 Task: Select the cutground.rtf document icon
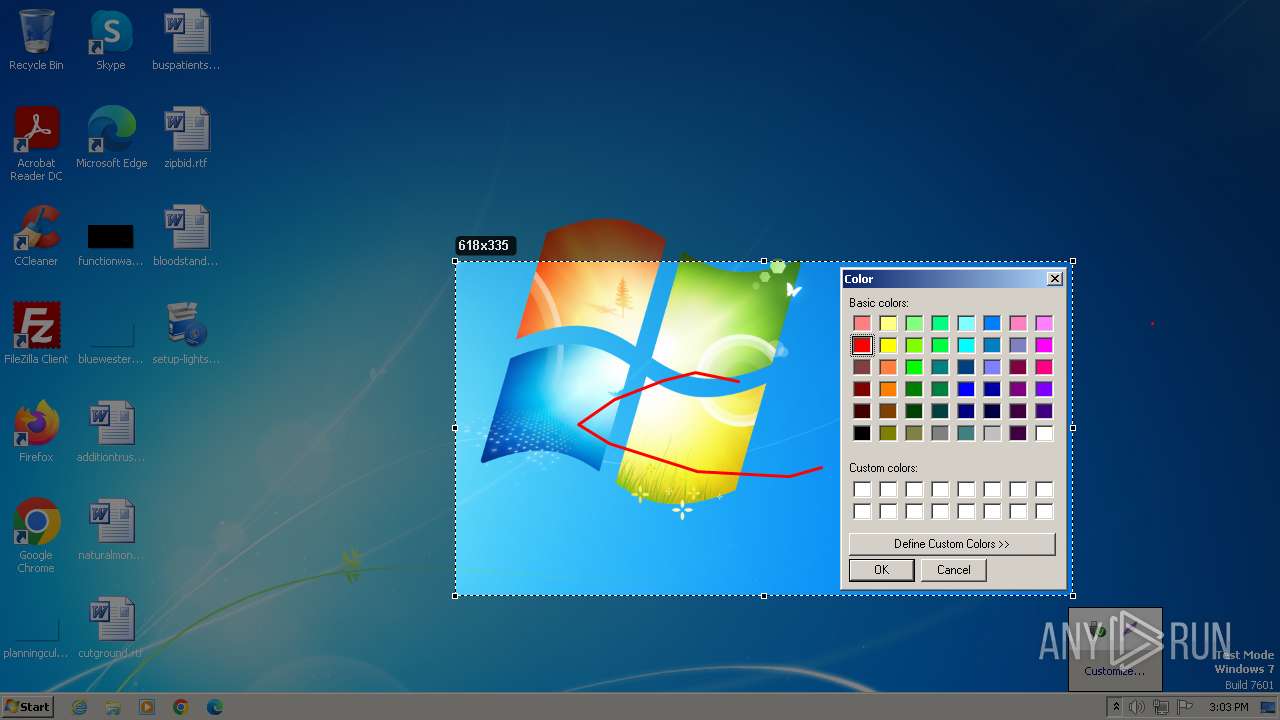pos(110,628)
